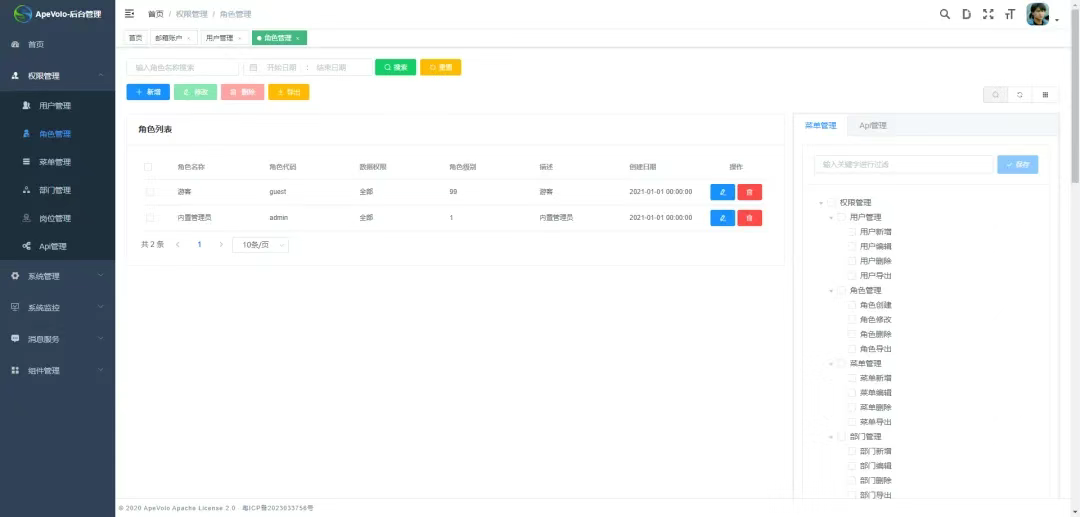Viewport: 1080px width, 517px height.
Task: Expand the 消息服务 sidebar section
Action: coord(58,339)
